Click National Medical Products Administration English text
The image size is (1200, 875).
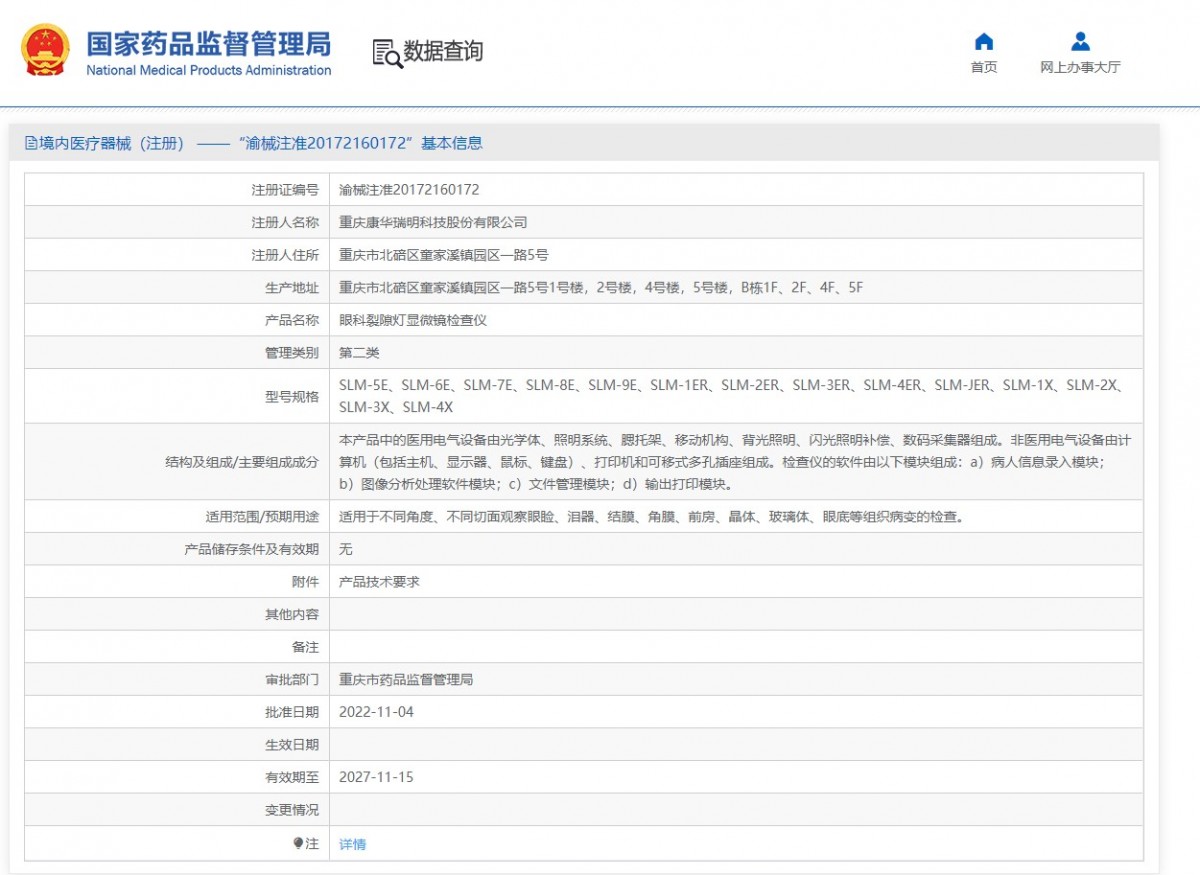click(208, 70)
